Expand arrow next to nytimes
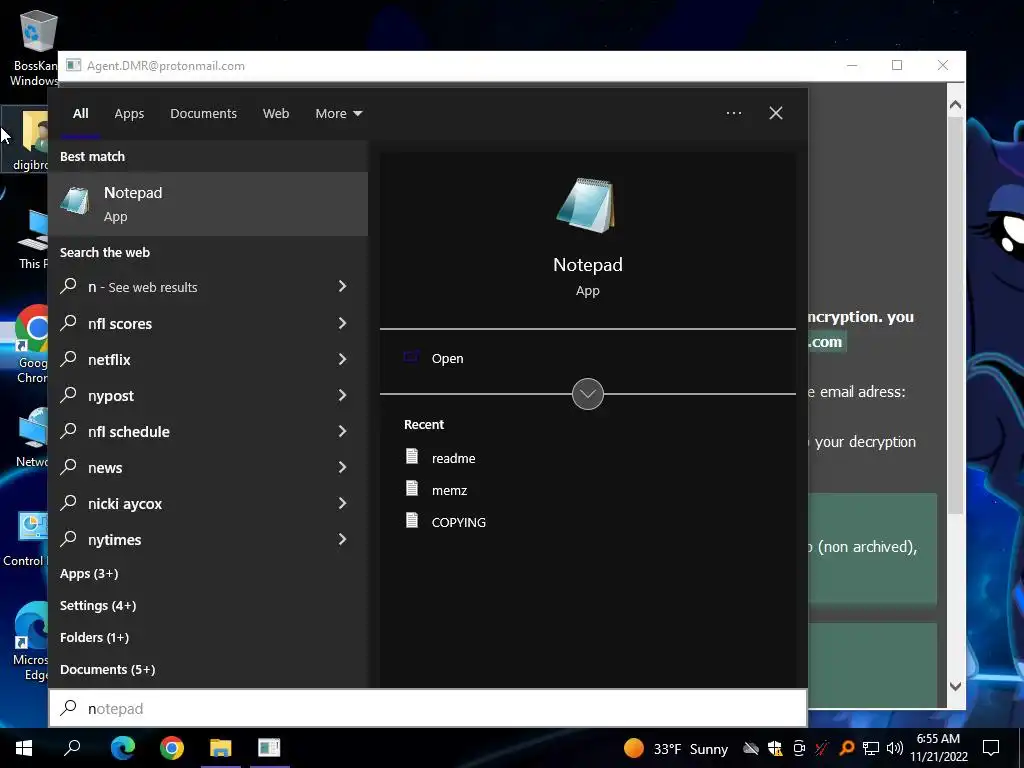This screenshot has width=1024, height=768. click(342, 538)
